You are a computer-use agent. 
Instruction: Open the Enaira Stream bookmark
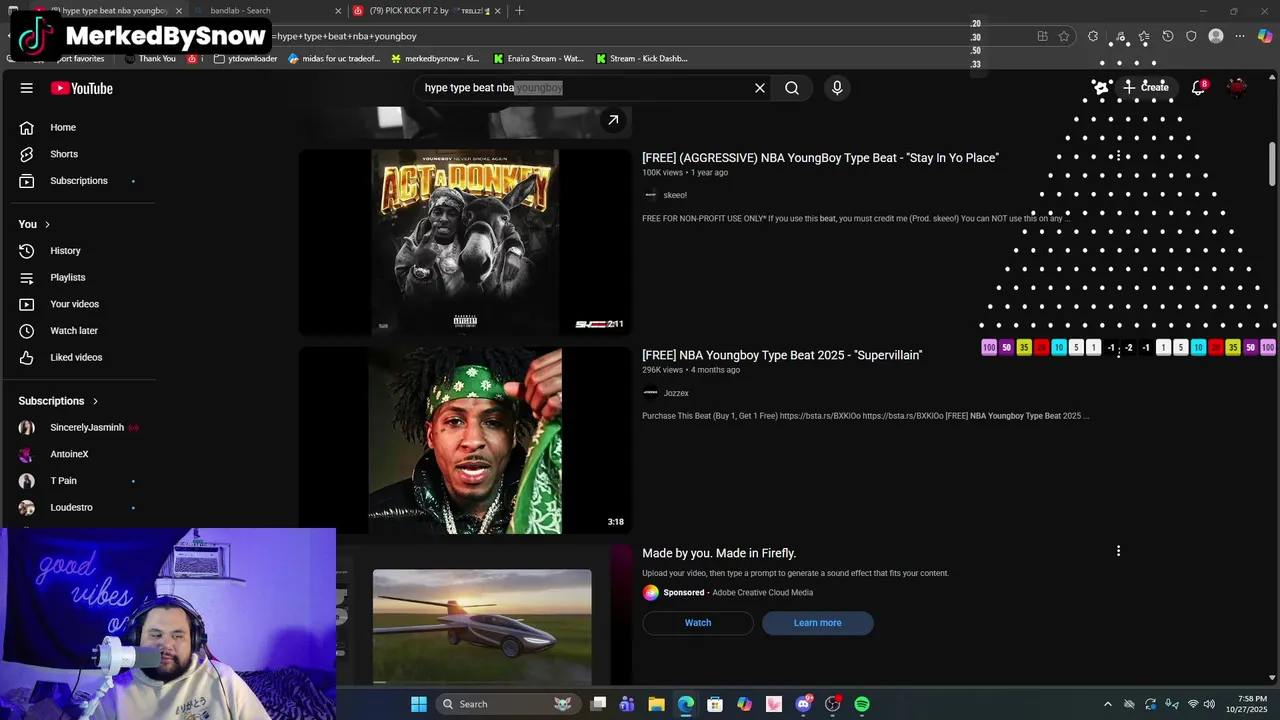538,59
